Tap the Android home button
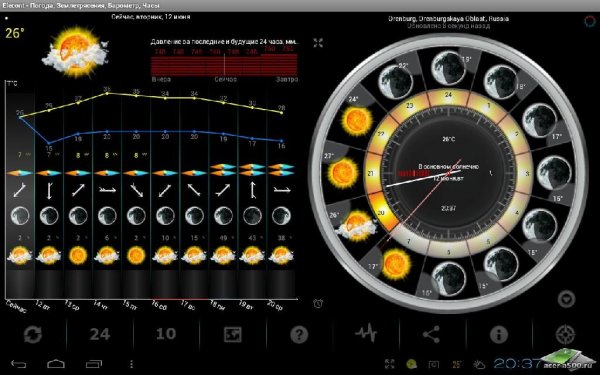The height and width of the screenshot is (375, 600). 56,363
